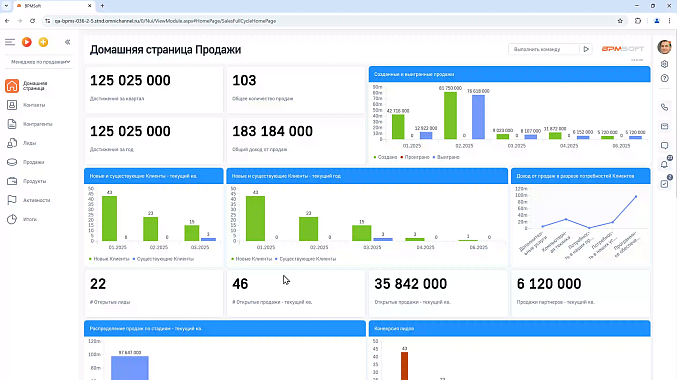The width and height of the screenshot is (677, 380).
Task: Open the notifications bell icon
Action: pyautogui.click(x=664, y=164)
